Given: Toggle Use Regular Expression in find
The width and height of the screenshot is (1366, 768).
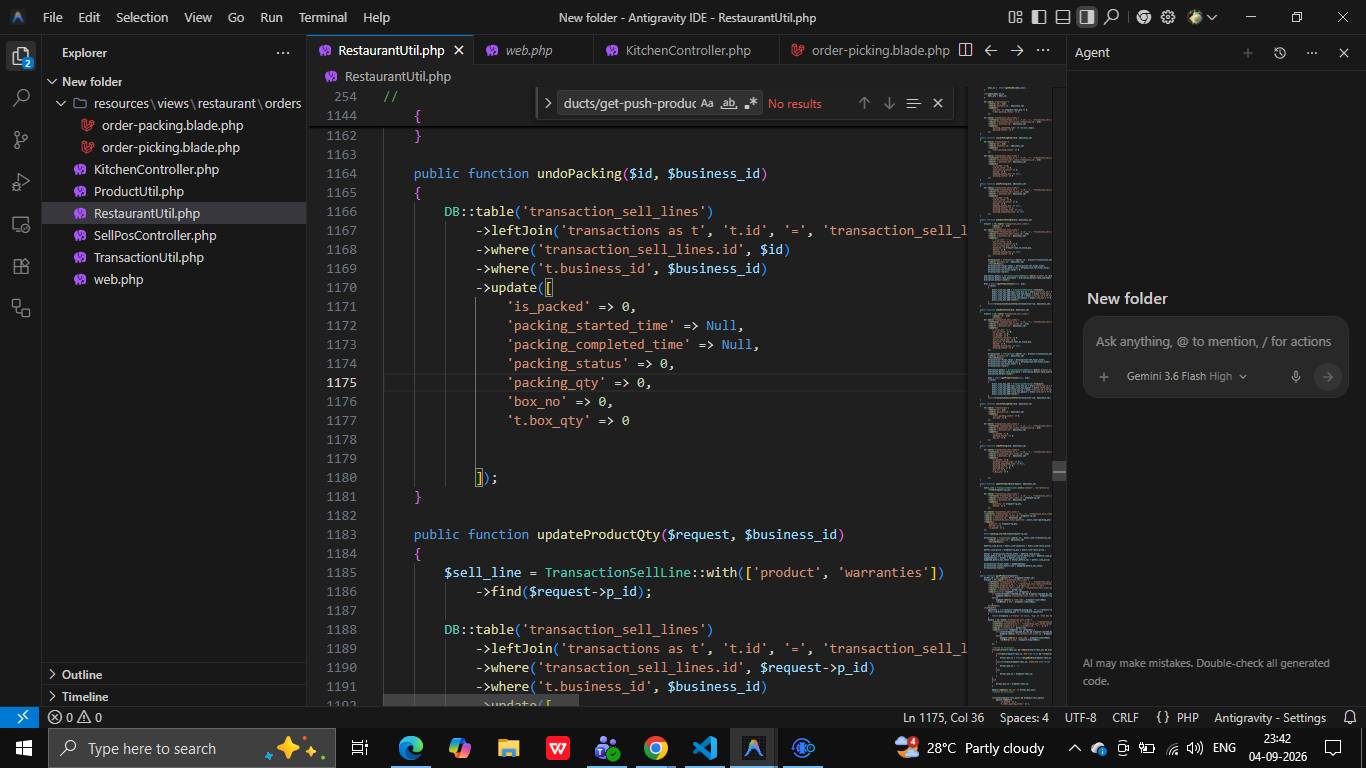Looking at the screenshot, I should point(751,103).
